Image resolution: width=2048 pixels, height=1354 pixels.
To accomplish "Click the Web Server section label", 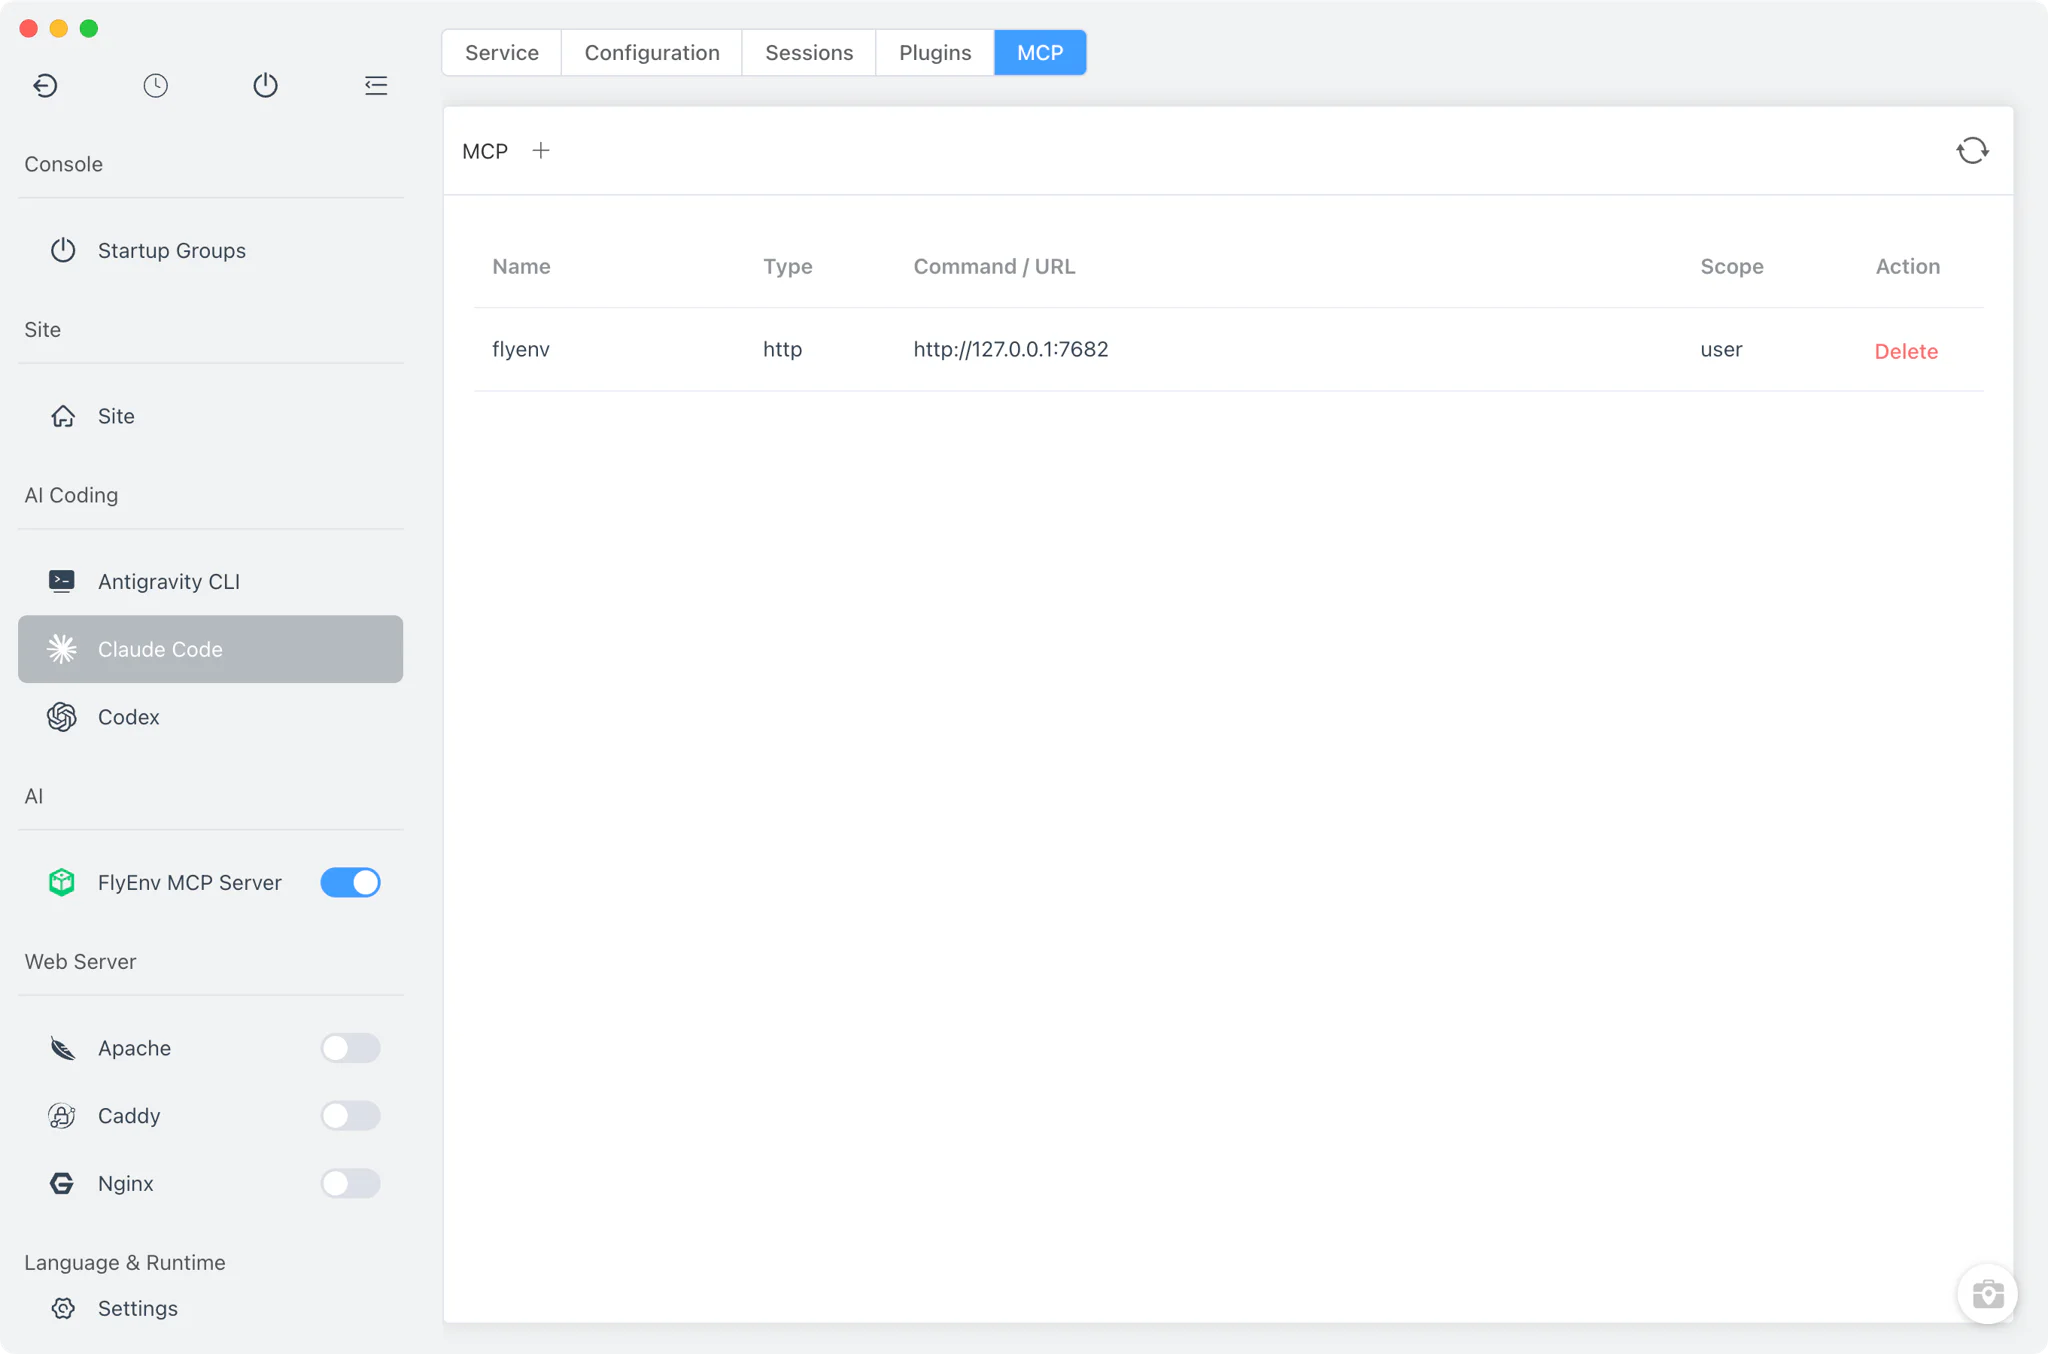I will click(80, 961).
